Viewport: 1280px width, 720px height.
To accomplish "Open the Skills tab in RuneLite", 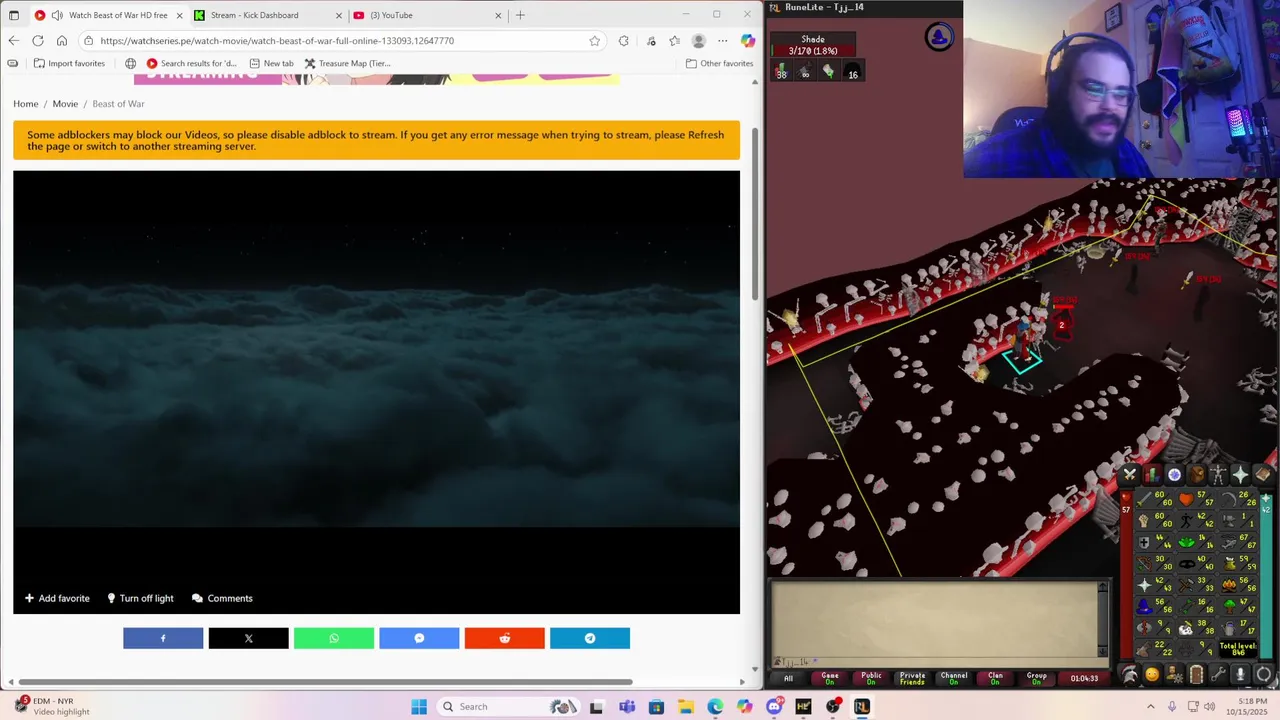I will (1152, 474).
